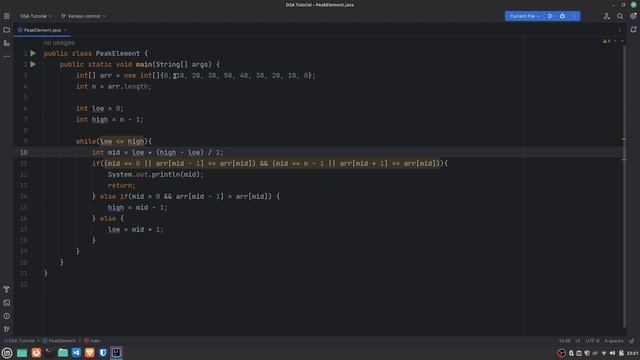The image size is (640, 360).
Task: Open the terminal from the taskbar
Action: (49, 353)
